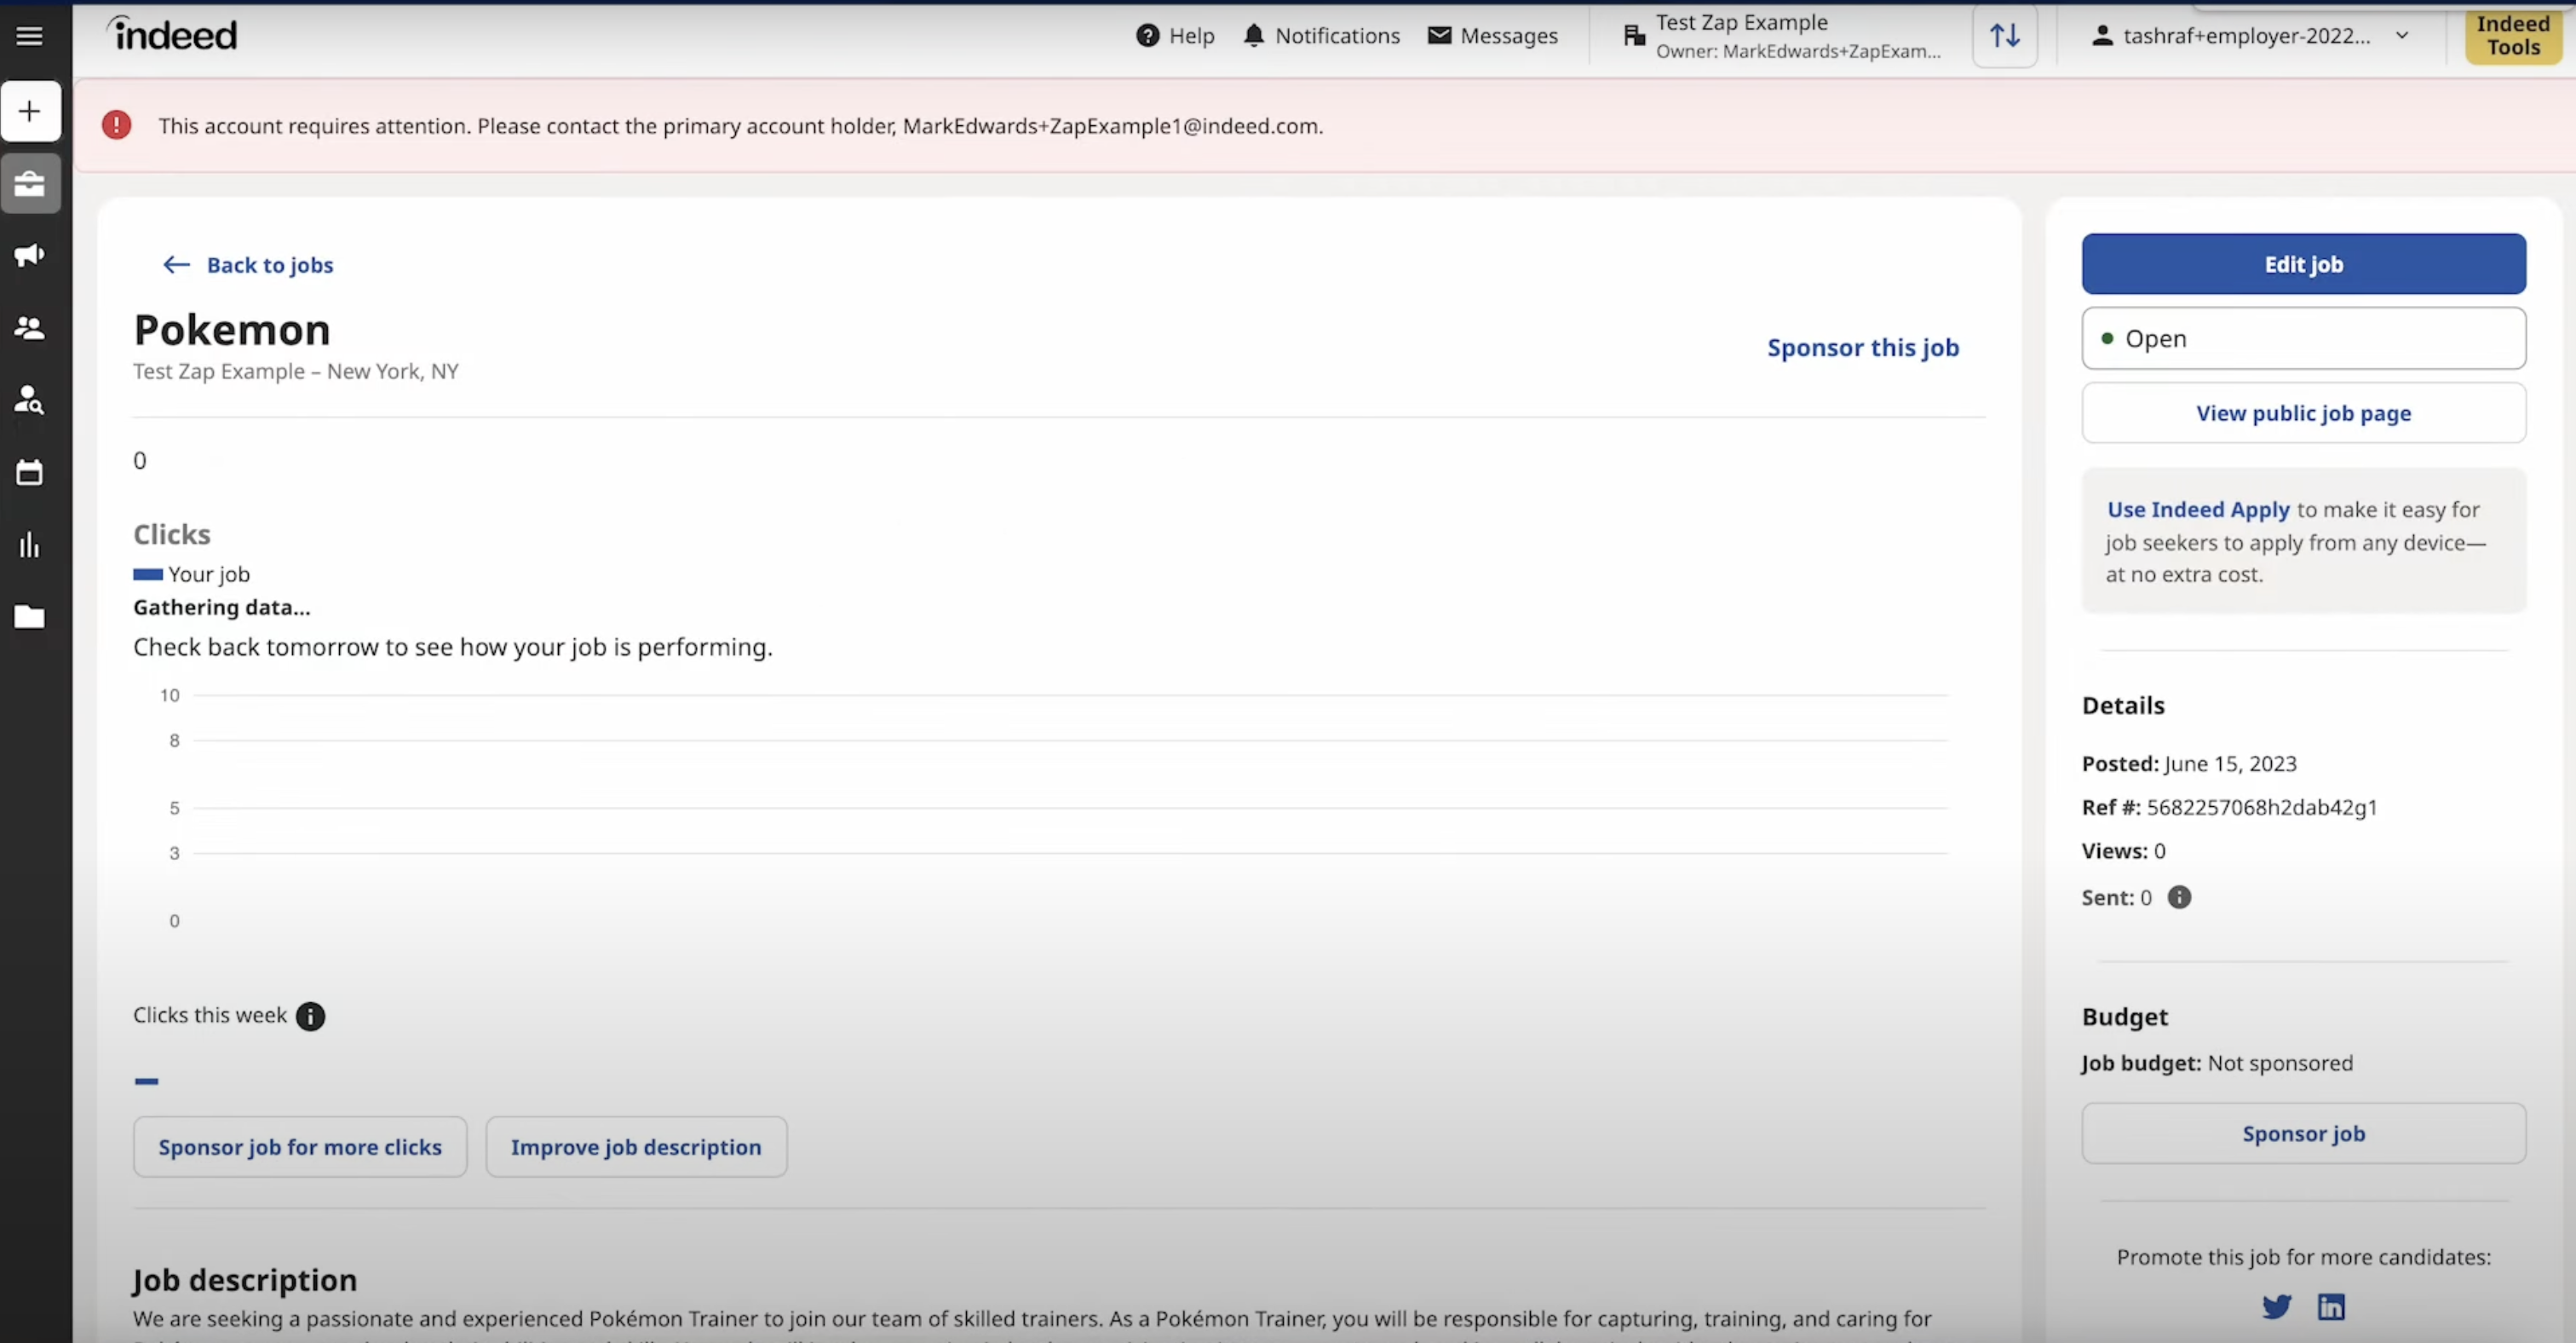Click the Pokemon job title
This screenshot has width=2576, height=1343.
click(x=232, y=330)
